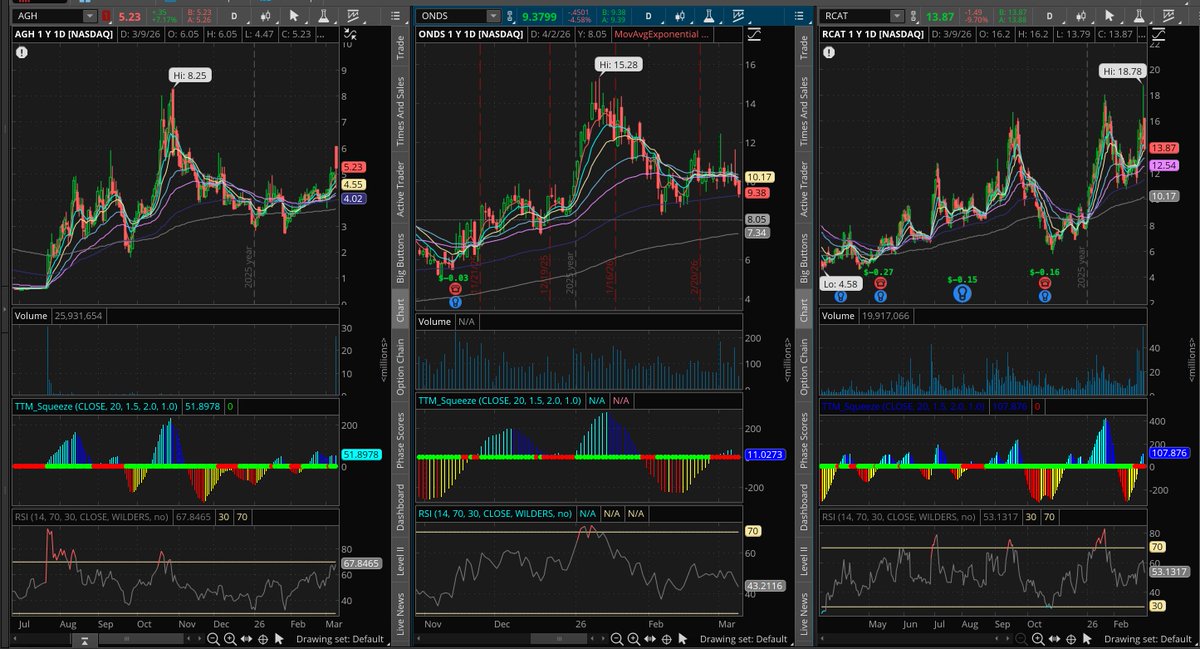The image size is (1200, 649).
Task: Zoom out using the magnifier icon below ONDS chart
Action: coord(618,639)
